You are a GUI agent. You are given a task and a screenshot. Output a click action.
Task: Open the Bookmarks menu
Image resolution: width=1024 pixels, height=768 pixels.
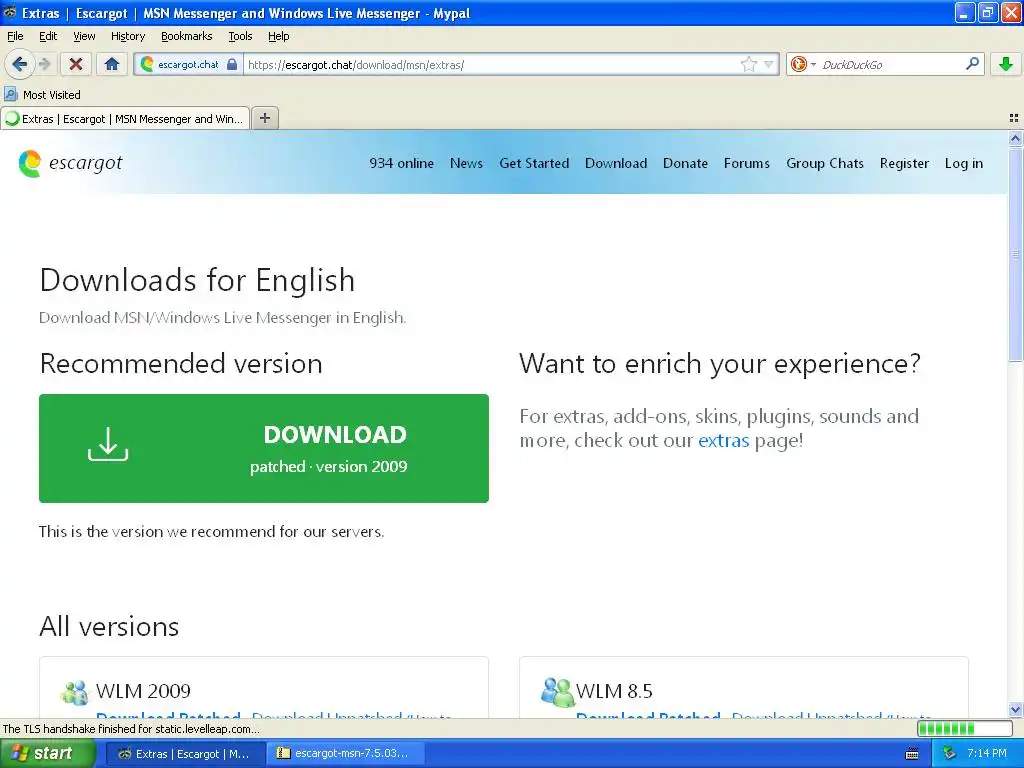click(x=187, y=36)
